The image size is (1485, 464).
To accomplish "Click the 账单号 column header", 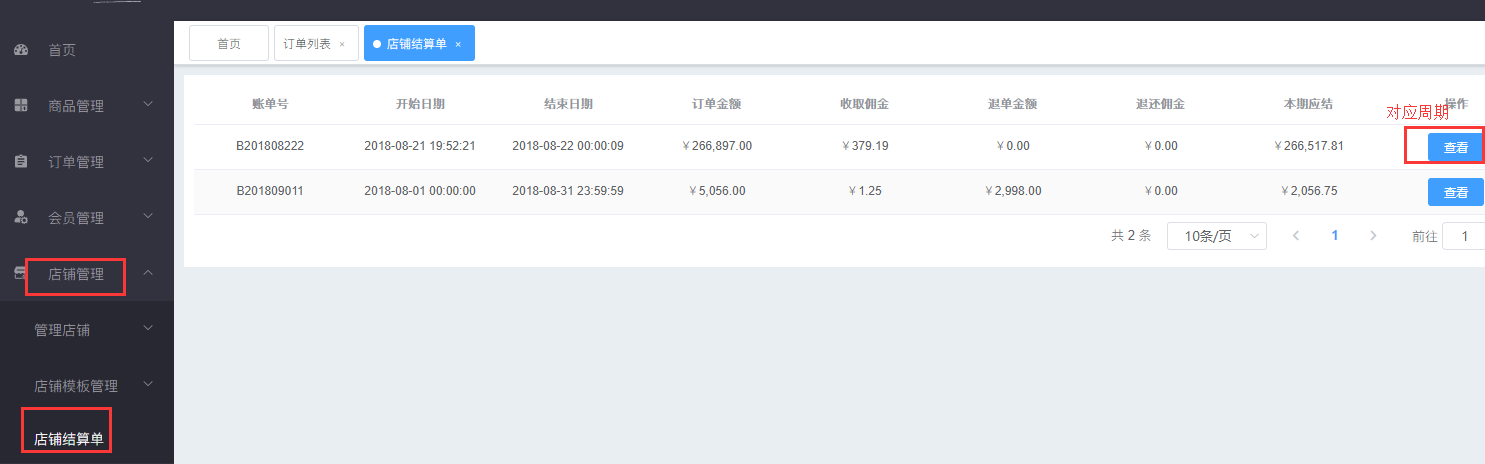I will coord(270,104).
